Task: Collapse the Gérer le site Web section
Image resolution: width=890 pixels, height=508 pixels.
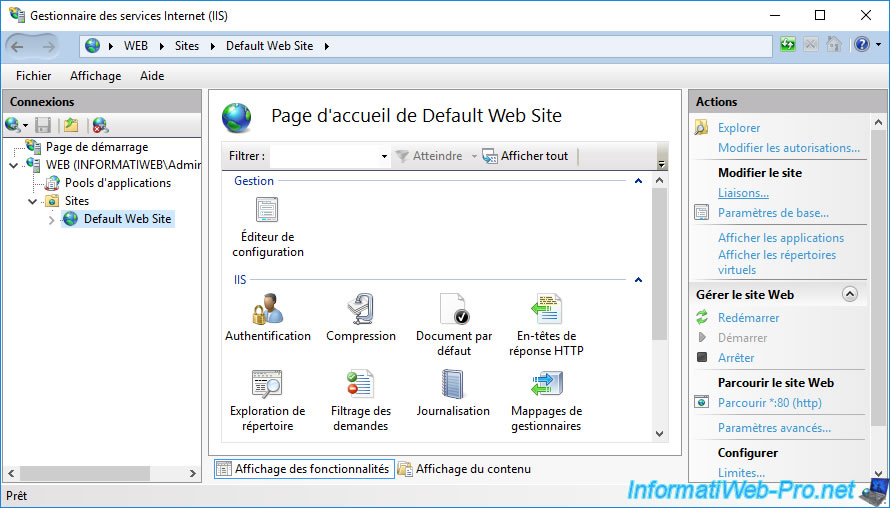Action: tap(850, 295)
